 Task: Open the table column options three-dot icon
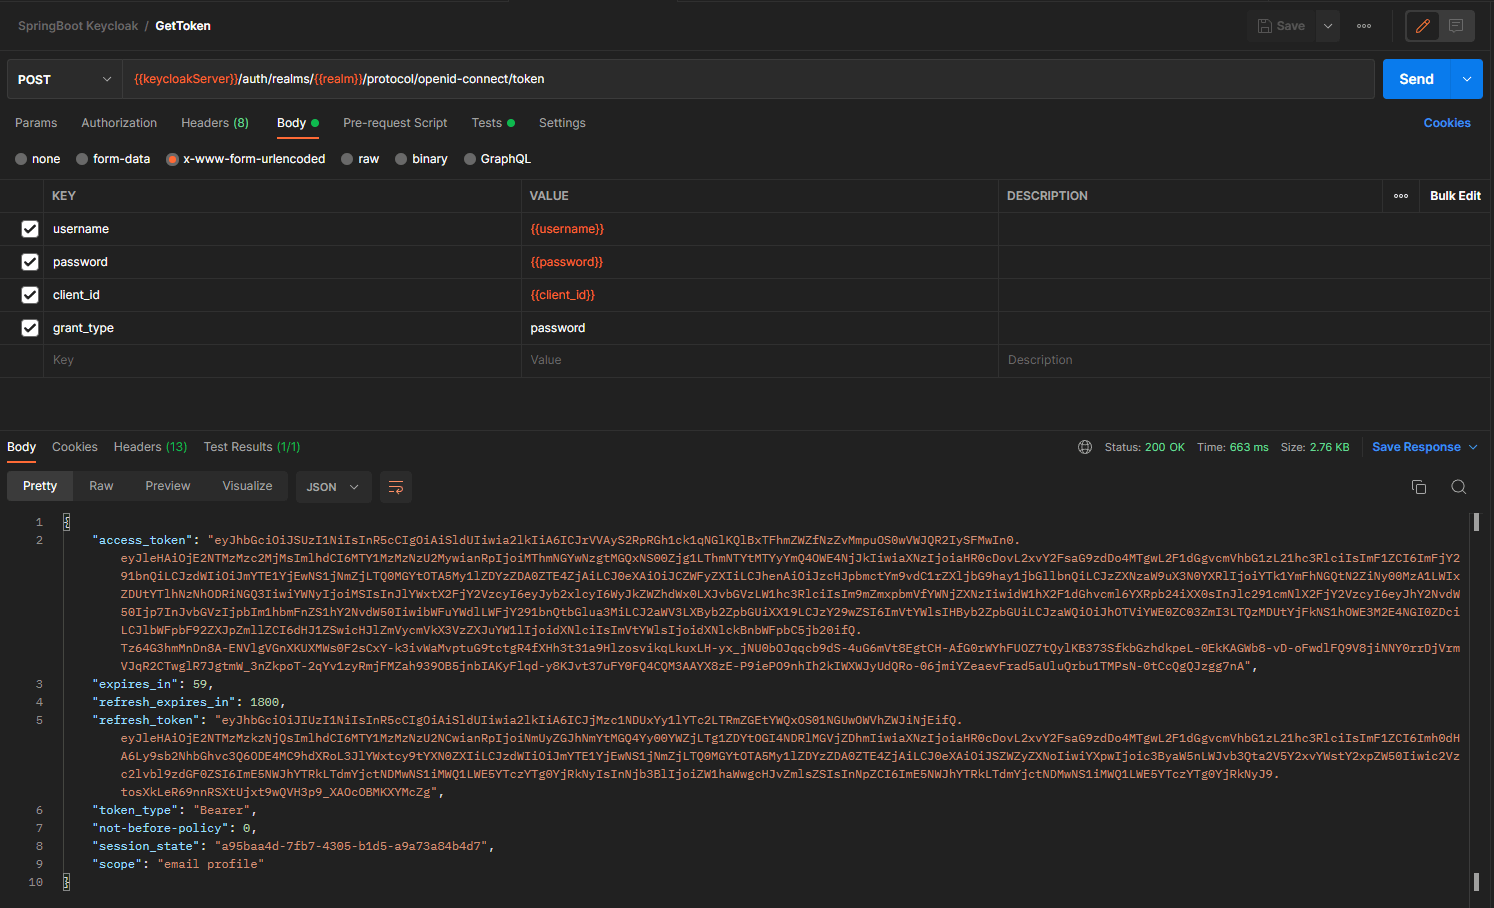point(1401,196)
